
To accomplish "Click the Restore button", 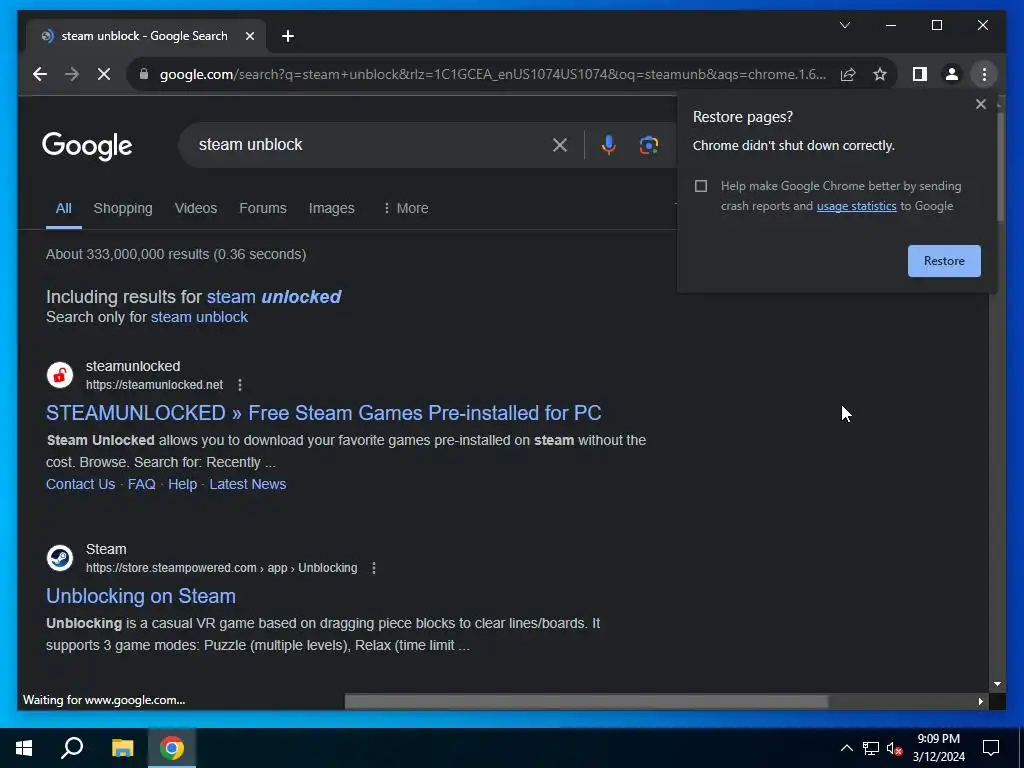I will coord(944,261).
